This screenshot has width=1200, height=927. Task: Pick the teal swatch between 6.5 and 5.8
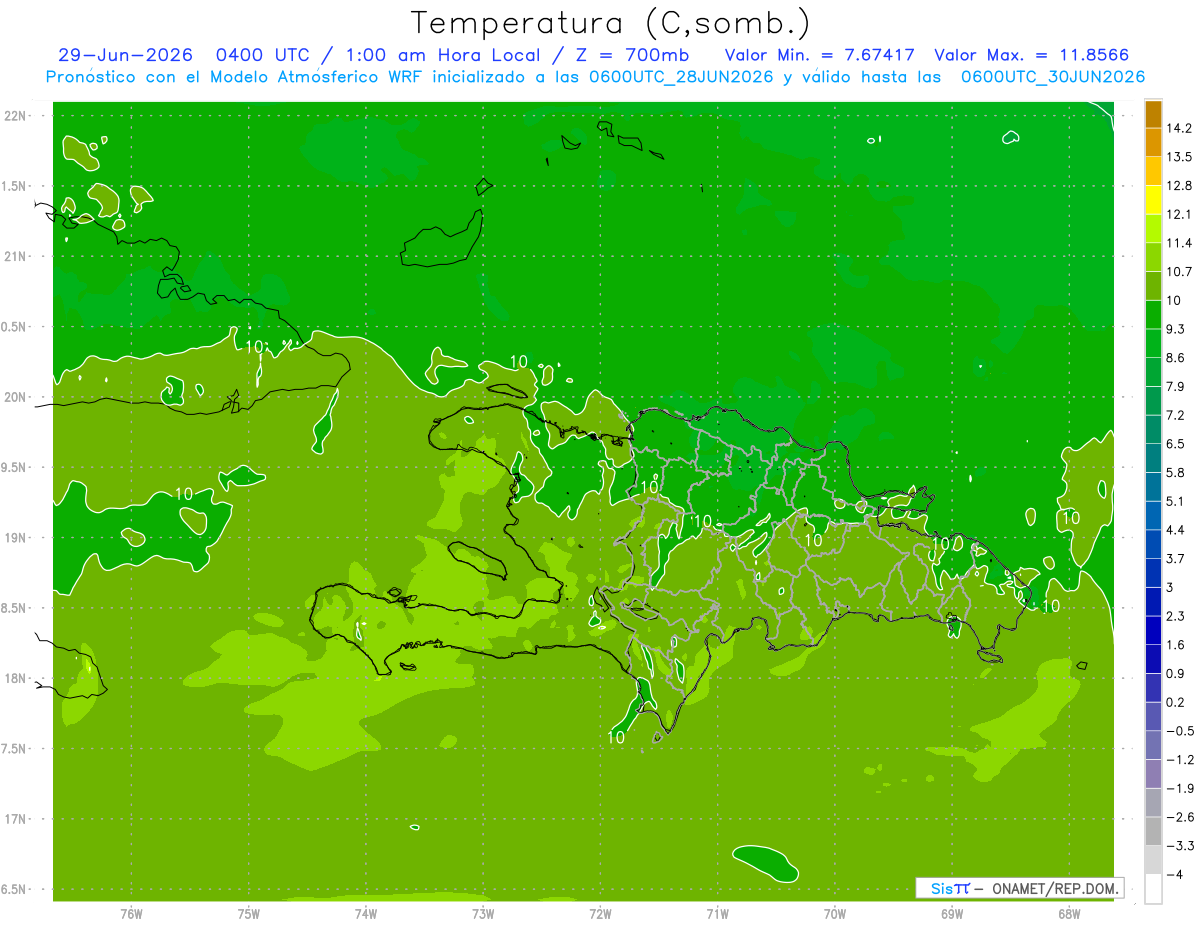(1153, 458)
